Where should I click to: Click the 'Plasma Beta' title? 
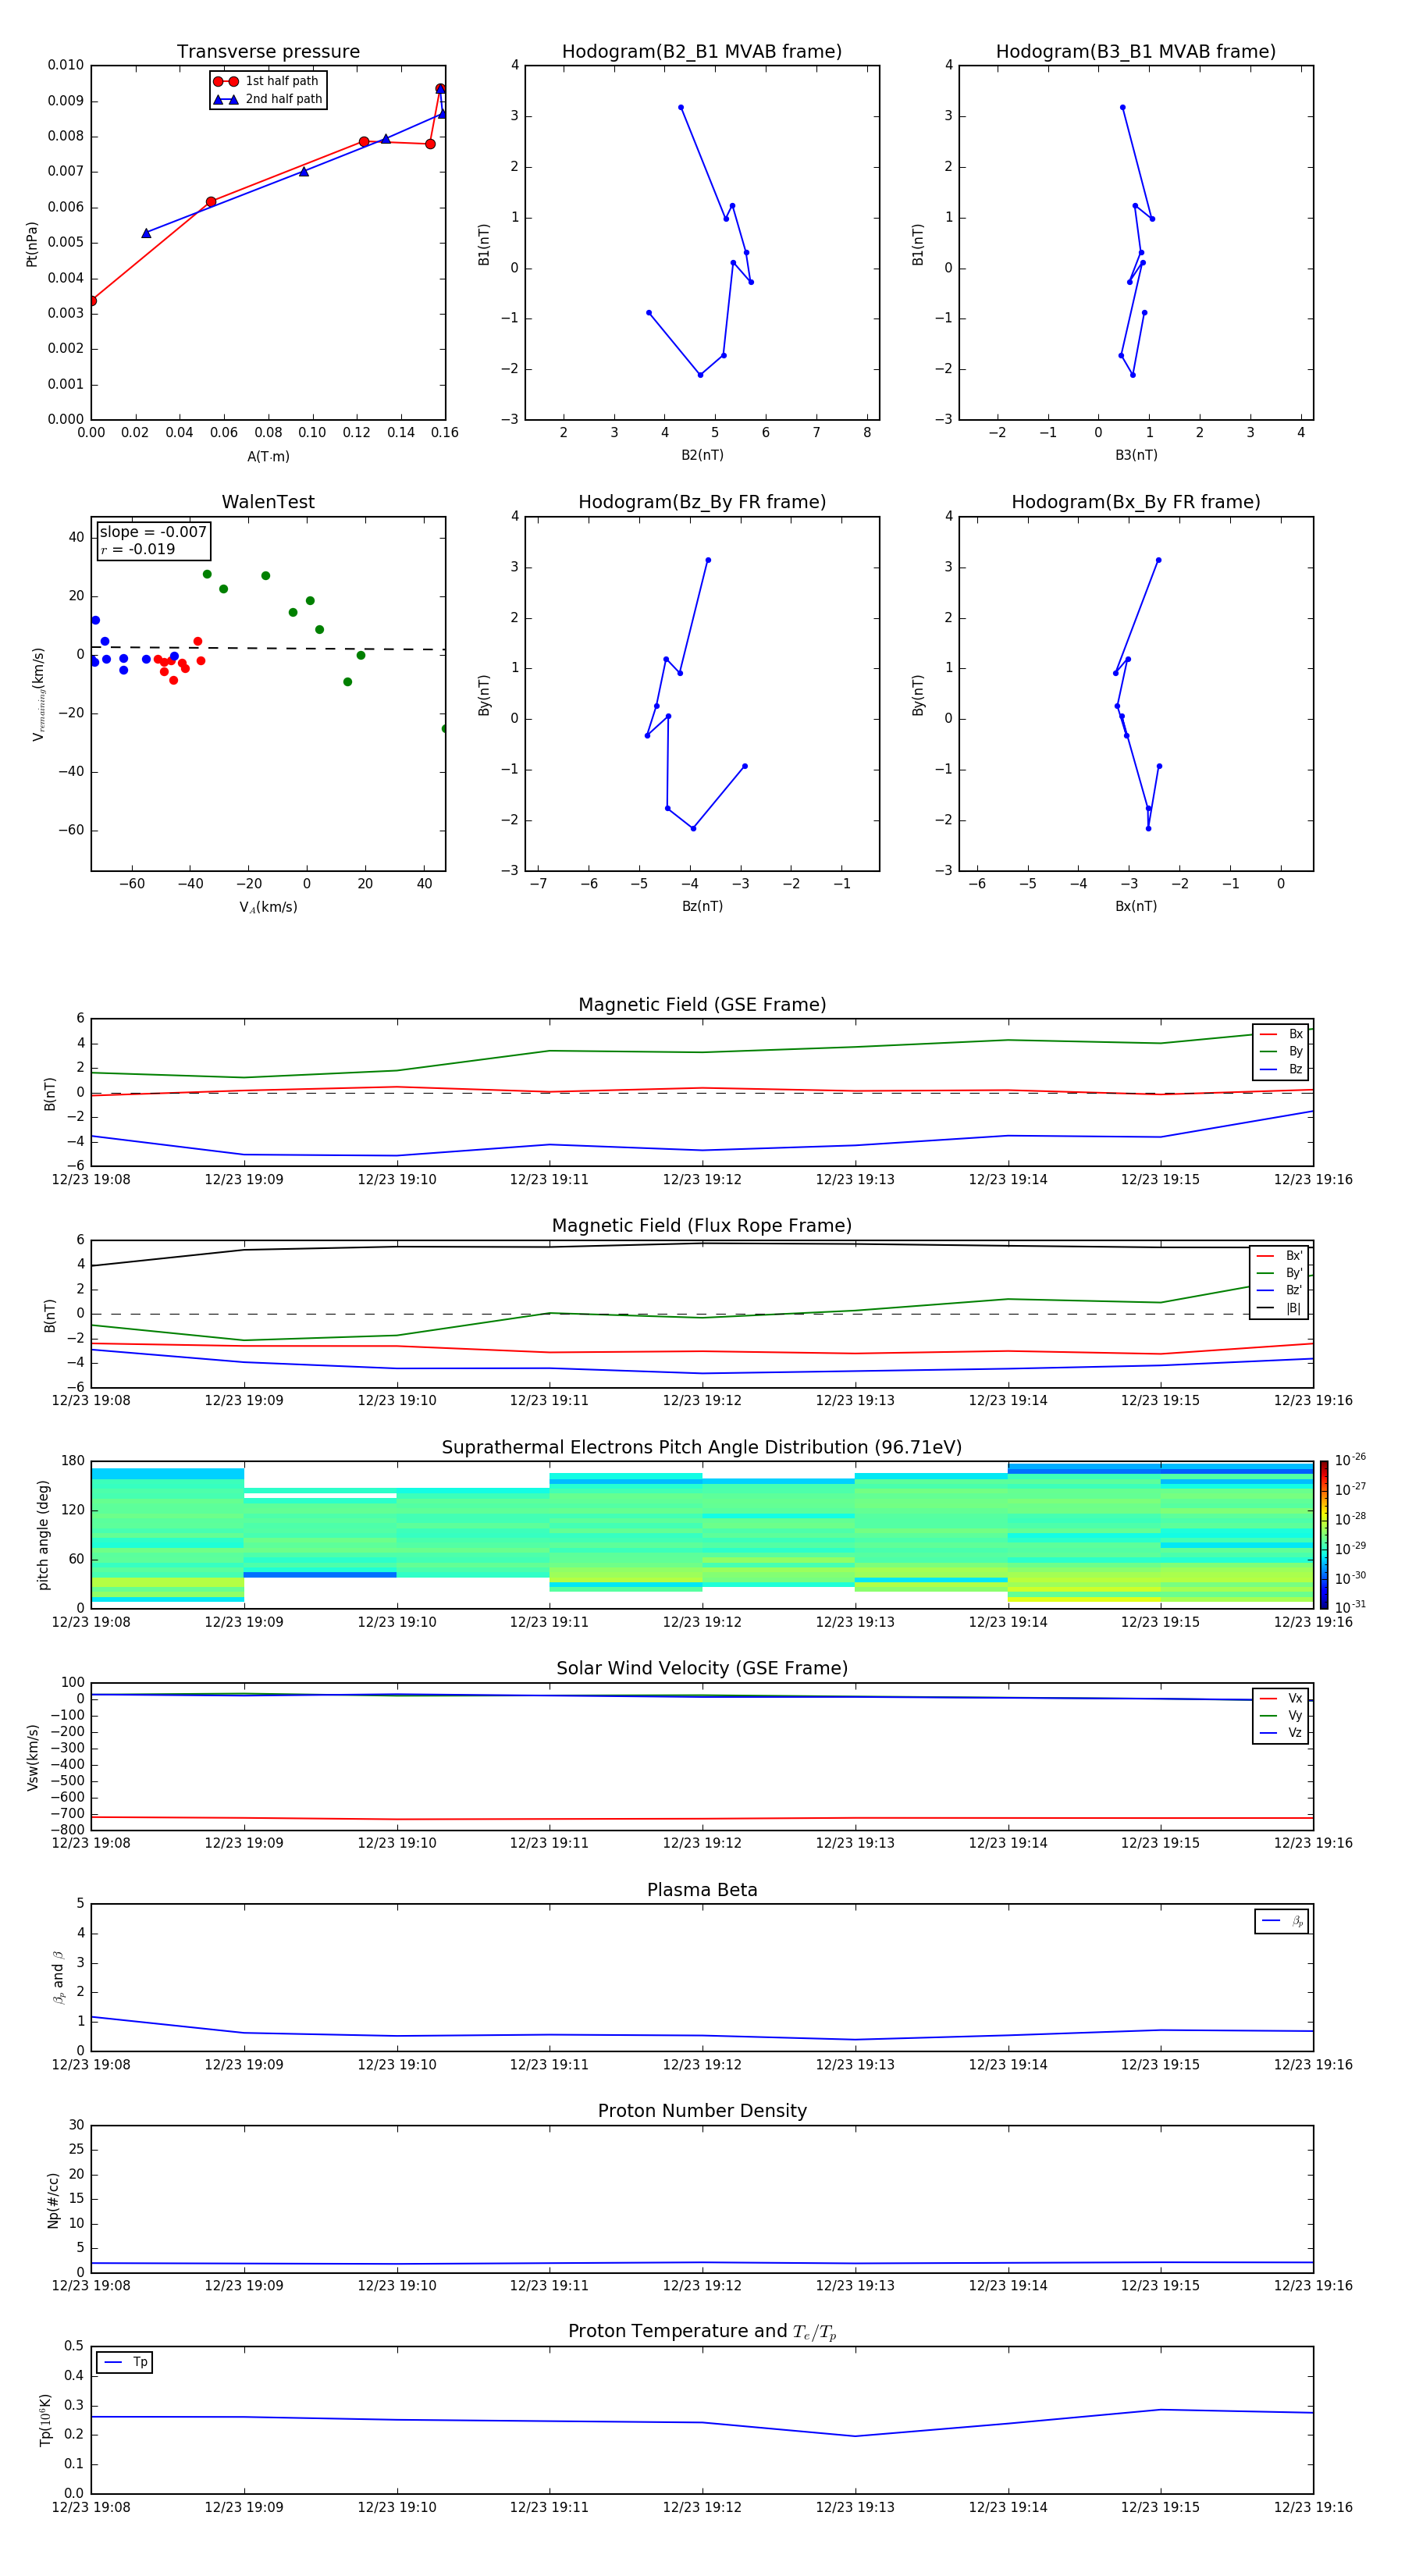pyautogui.click(x=702, y=1890)
